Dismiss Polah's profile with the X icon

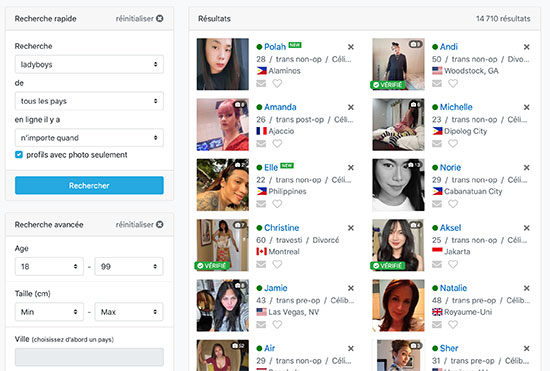click(x=351, y=47)
